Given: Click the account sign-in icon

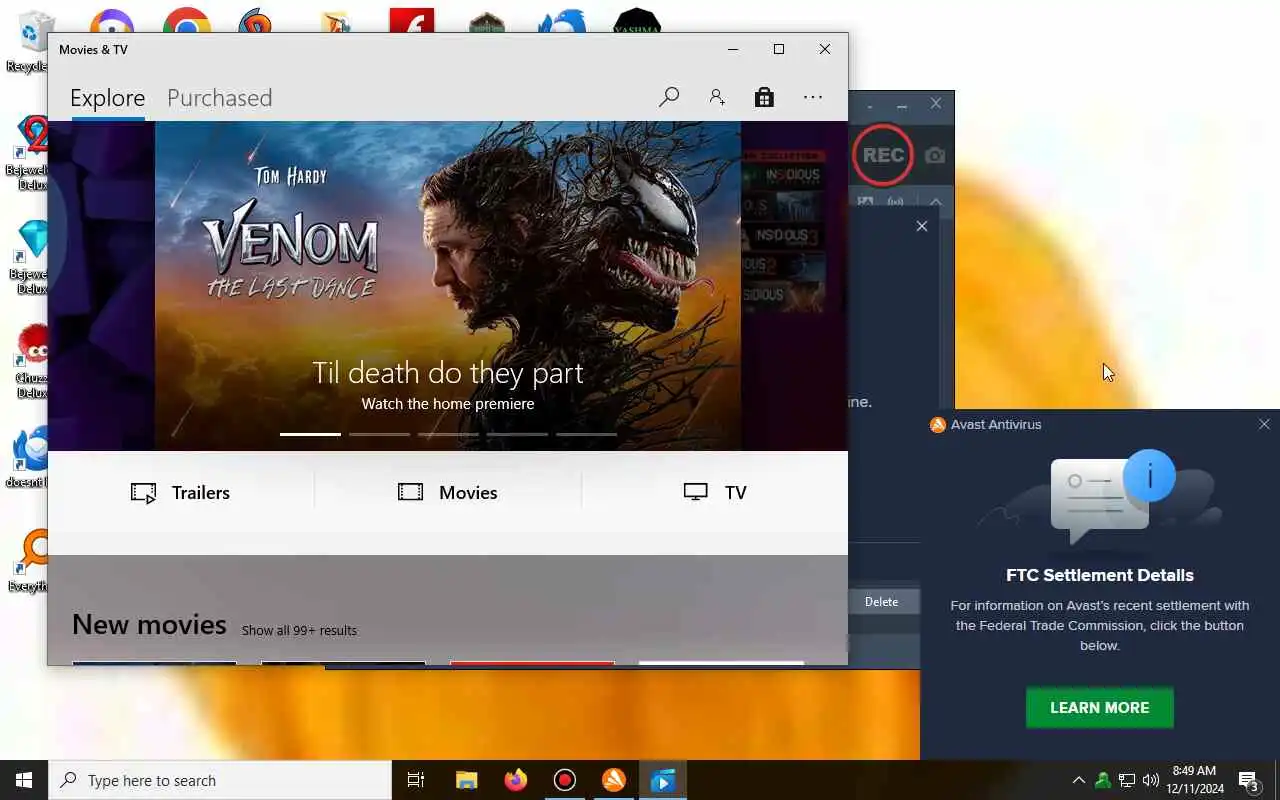Looking at the screenshot, I should coord(717,97).
